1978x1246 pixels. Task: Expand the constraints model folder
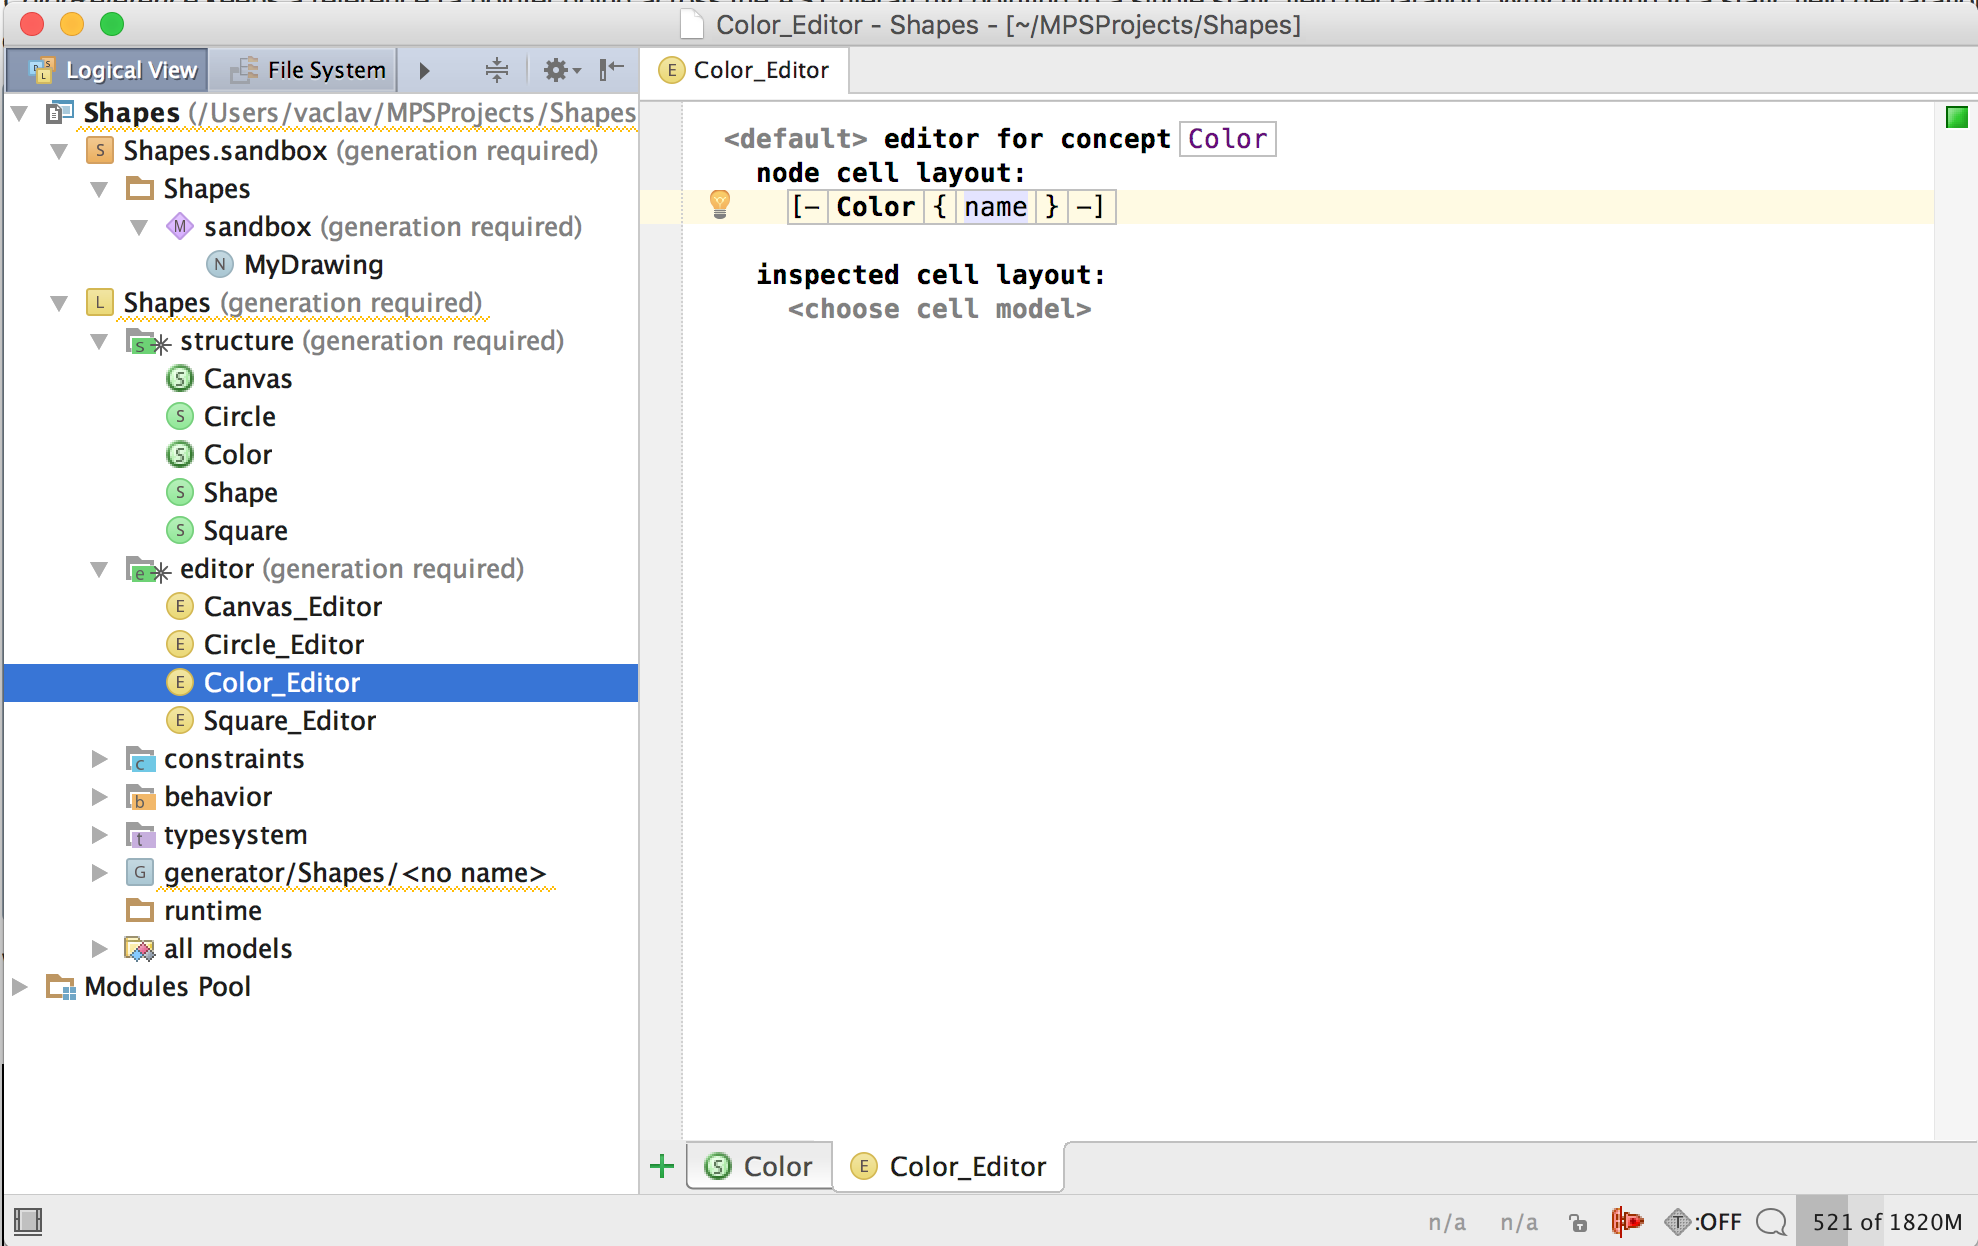pos(99,759)
